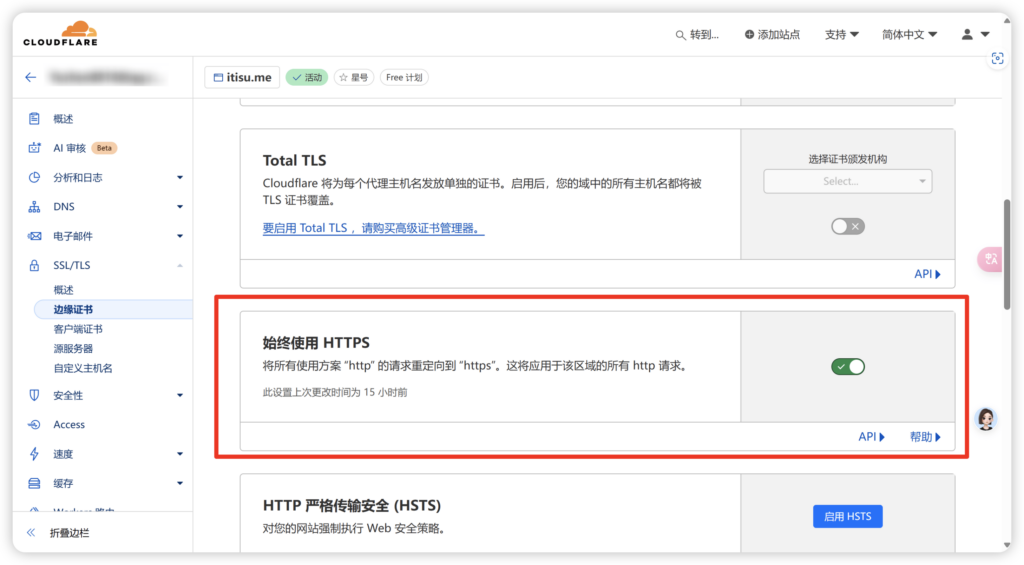Screen dimensions: 1024x565
Task: Open API link in Total TLS card
Action: coord(927,274)
